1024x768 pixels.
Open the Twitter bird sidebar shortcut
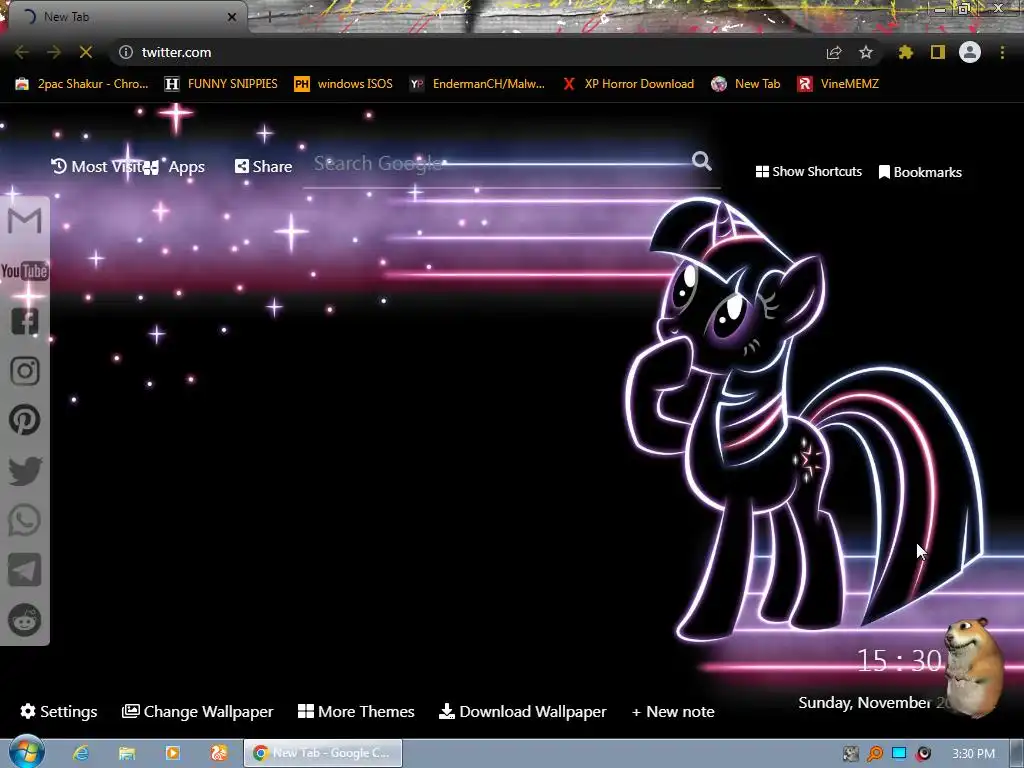tap(25, 471)
